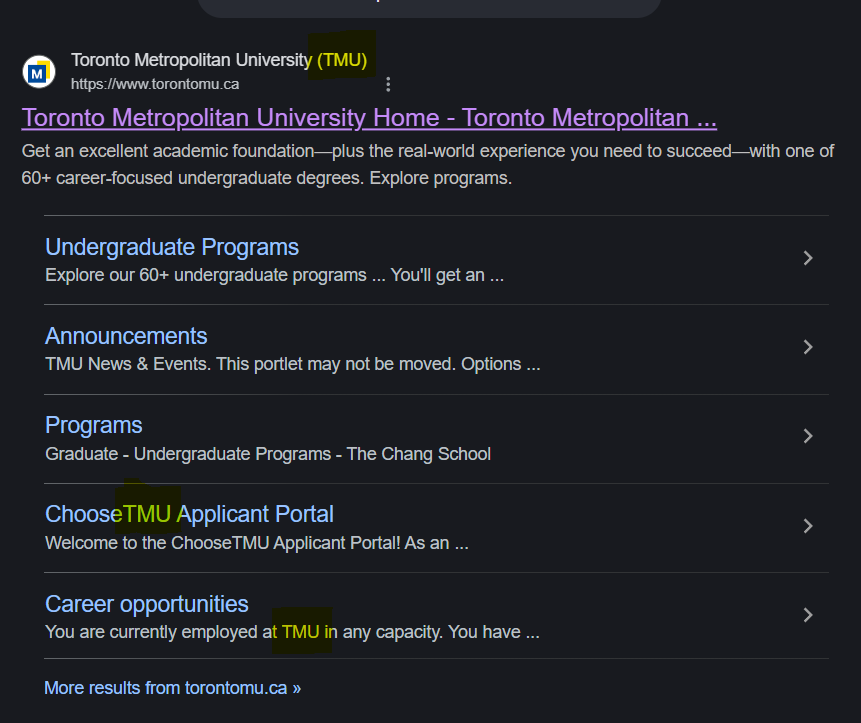Expand the Announcements sitelink arrow

[x=808, y=347]
